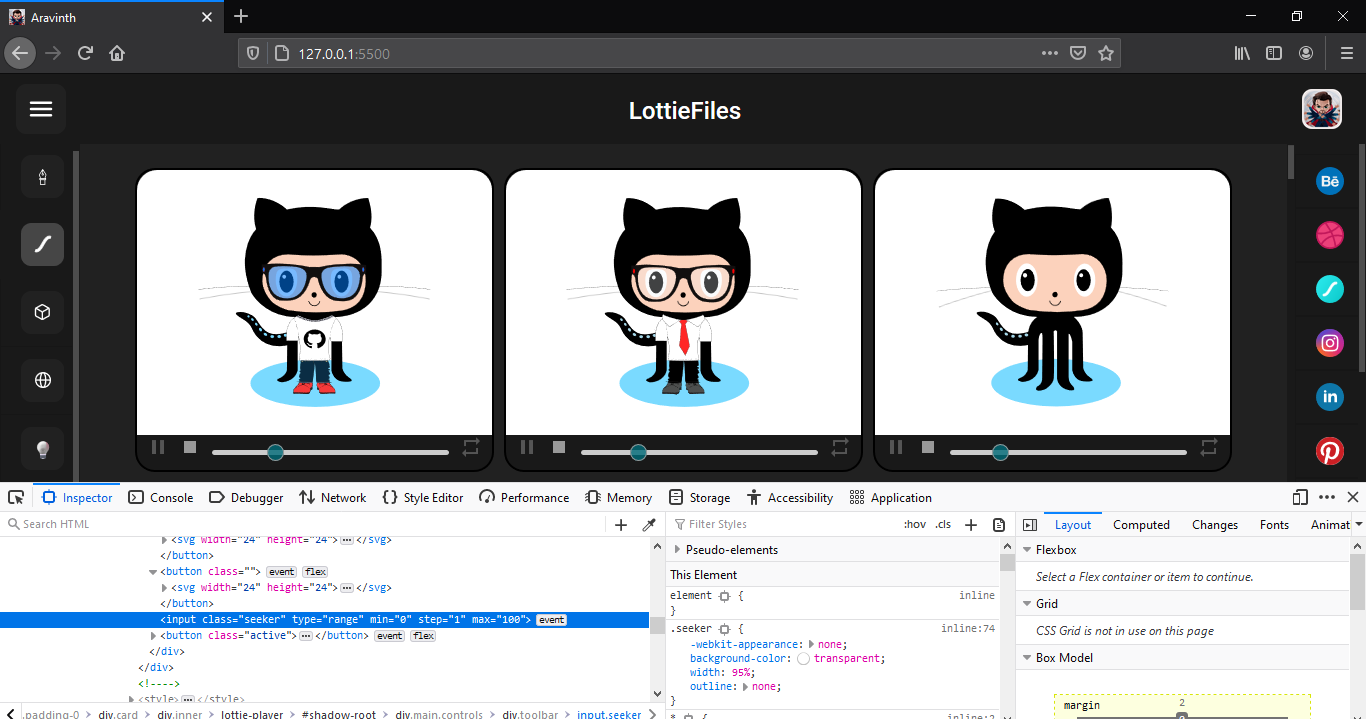Toggle the :hov pseudo-class panel
1366x719 pixels.
coord(914,523)
